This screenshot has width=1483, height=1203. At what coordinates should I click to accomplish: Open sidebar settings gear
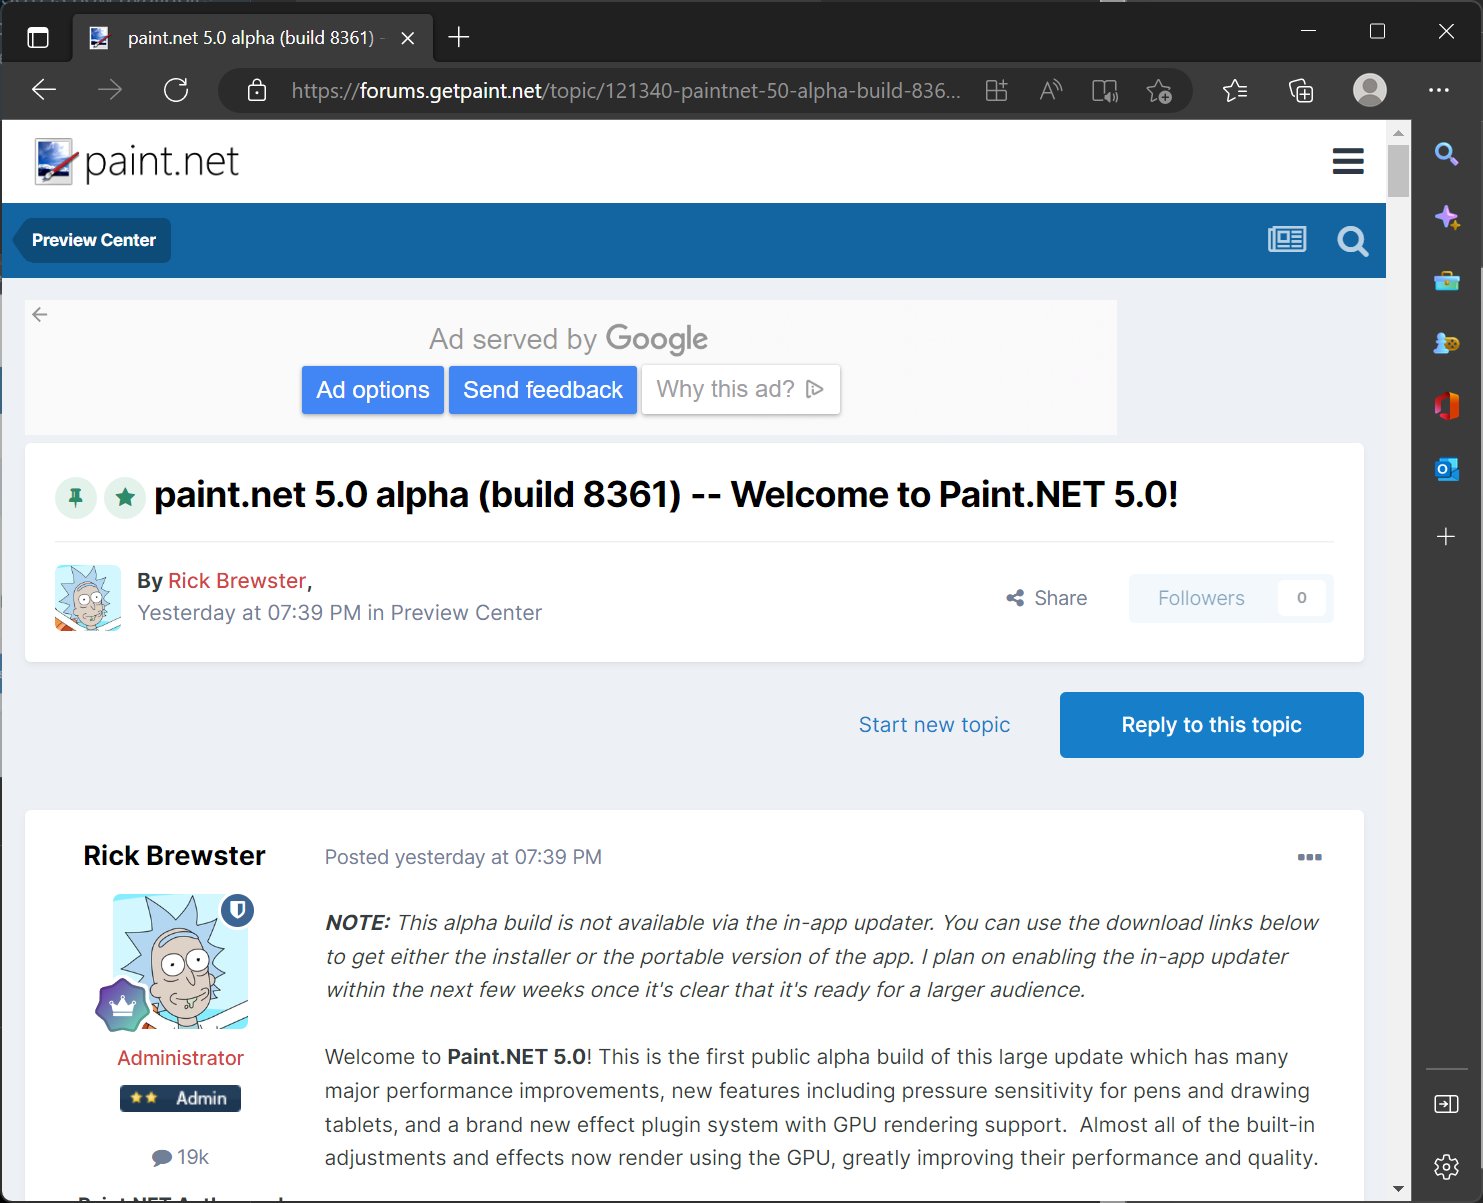(x=1446, y=1166)
